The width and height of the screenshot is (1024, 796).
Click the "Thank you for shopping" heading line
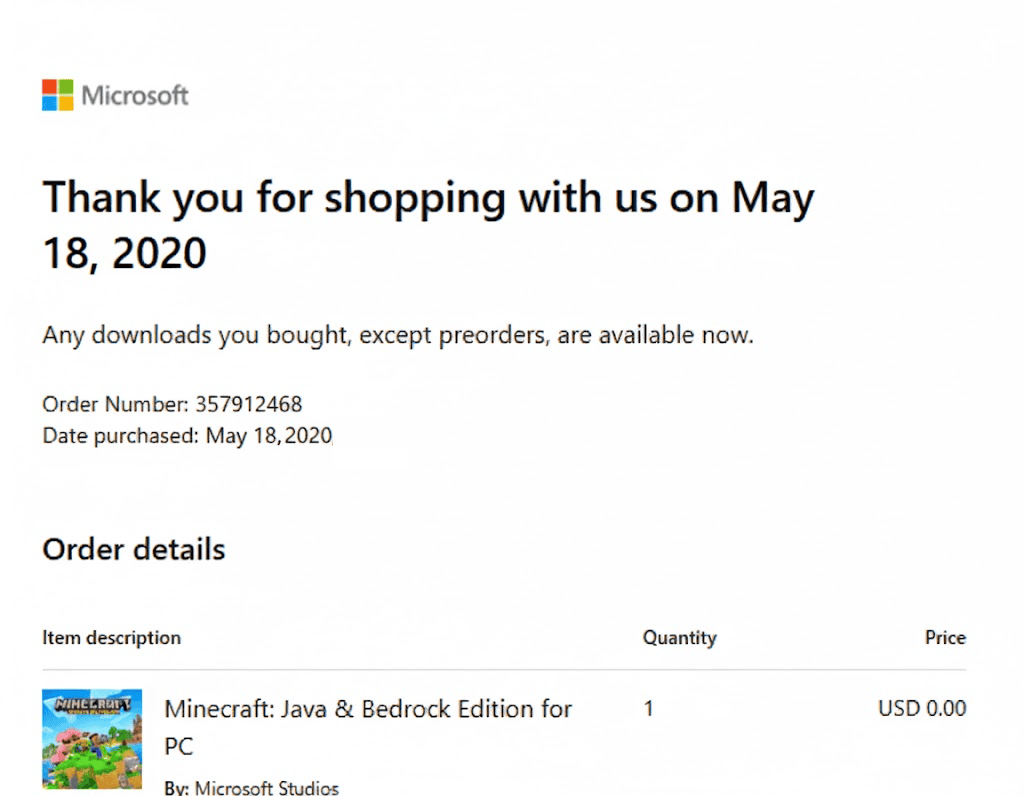(428, 198)
